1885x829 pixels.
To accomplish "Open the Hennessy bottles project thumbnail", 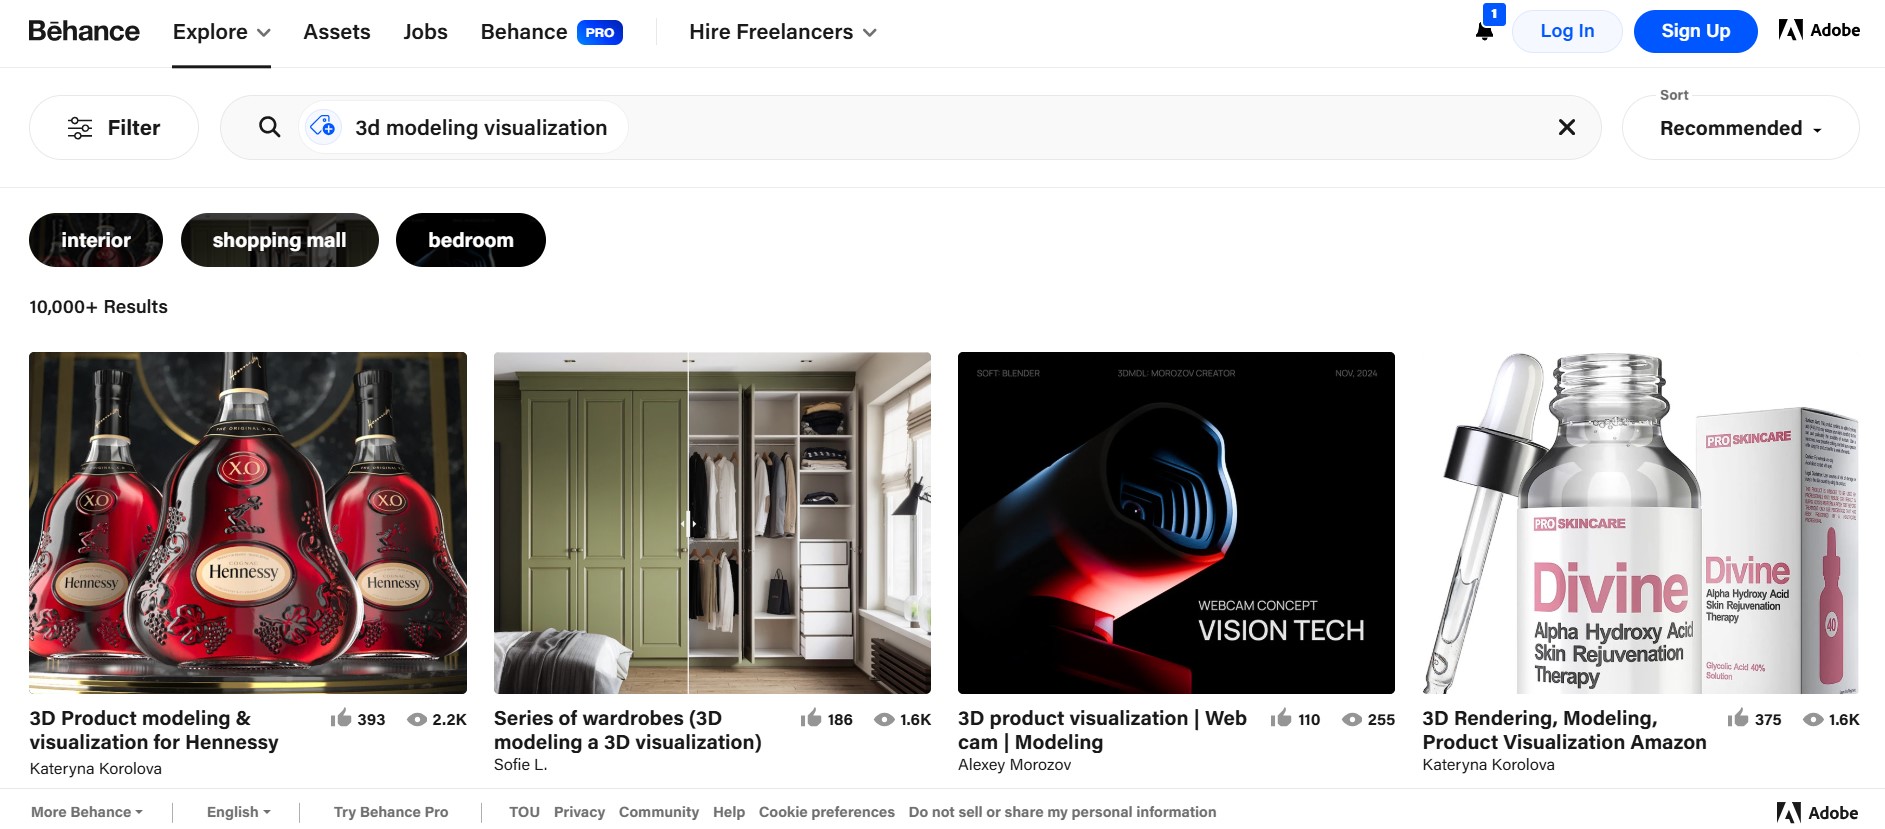I will click(248, 523).
